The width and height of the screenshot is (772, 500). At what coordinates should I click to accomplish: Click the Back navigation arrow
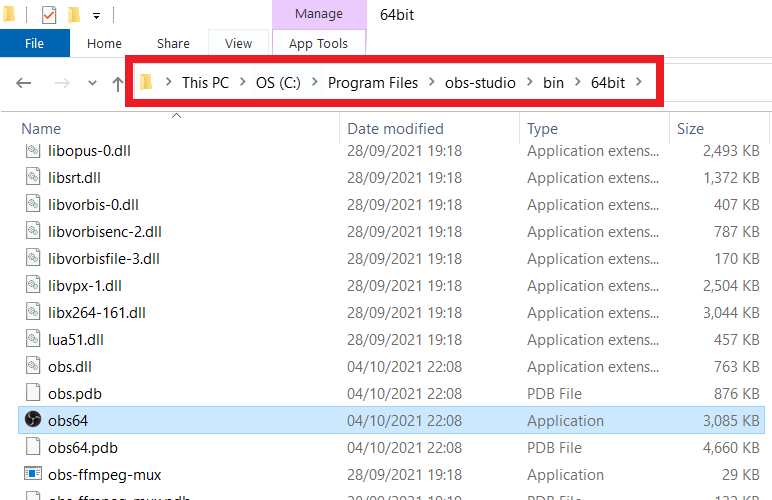[24, 83]
